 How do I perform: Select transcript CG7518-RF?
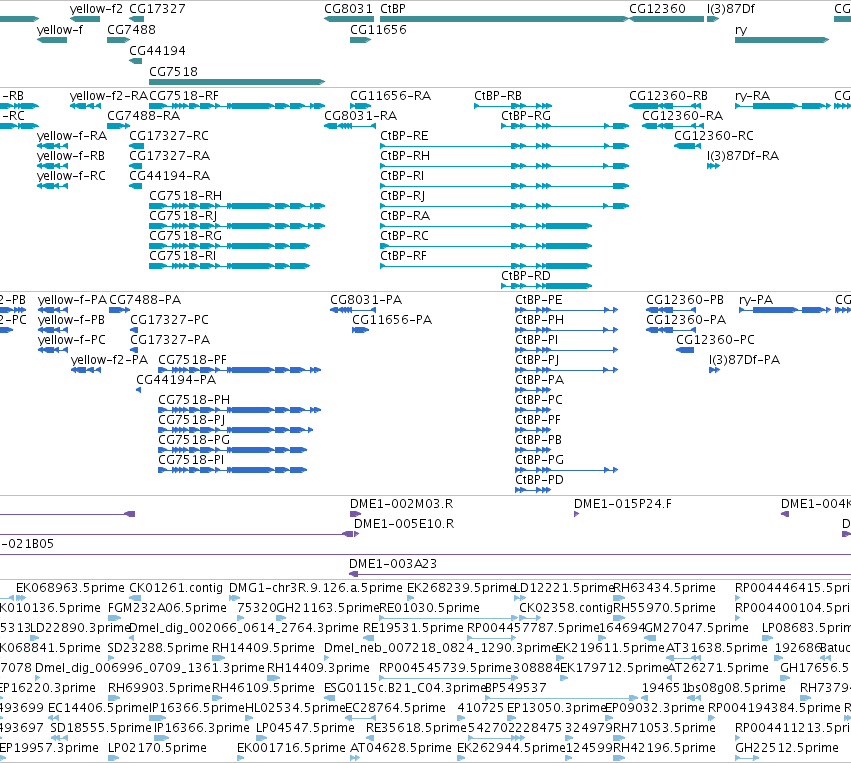tap(237, 106)
